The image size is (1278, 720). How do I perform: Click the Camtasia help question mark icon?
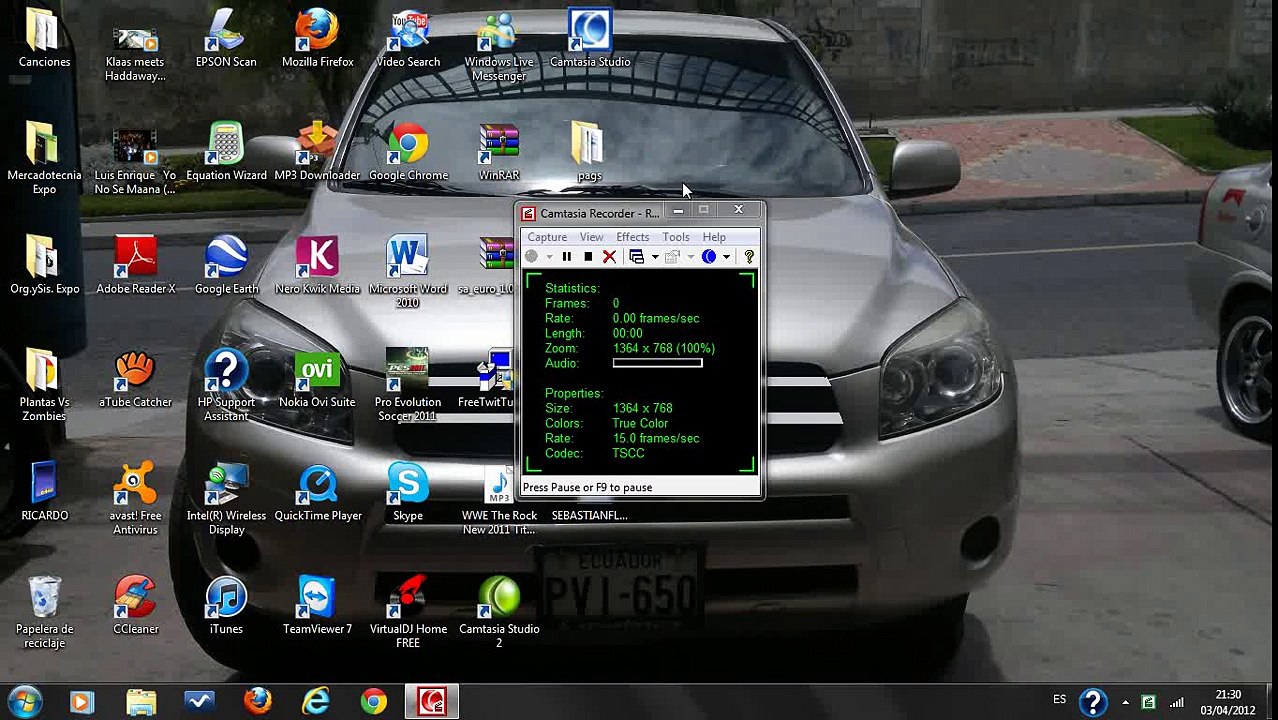[749, 257]
